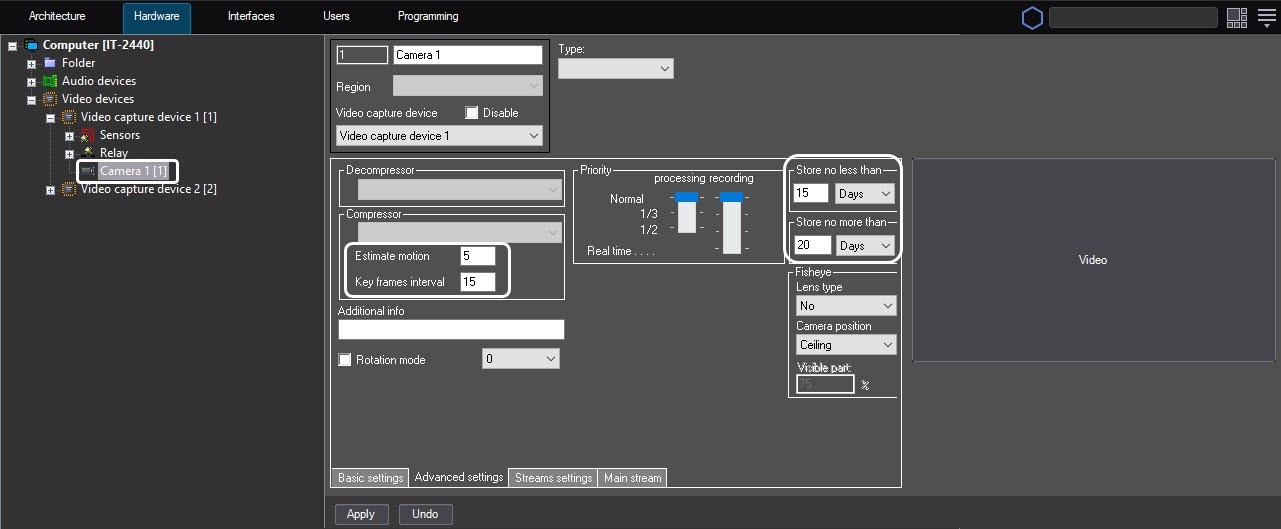Open the Programming tab
Viewport: 1281px width, 529px height.
coord(428,16)
